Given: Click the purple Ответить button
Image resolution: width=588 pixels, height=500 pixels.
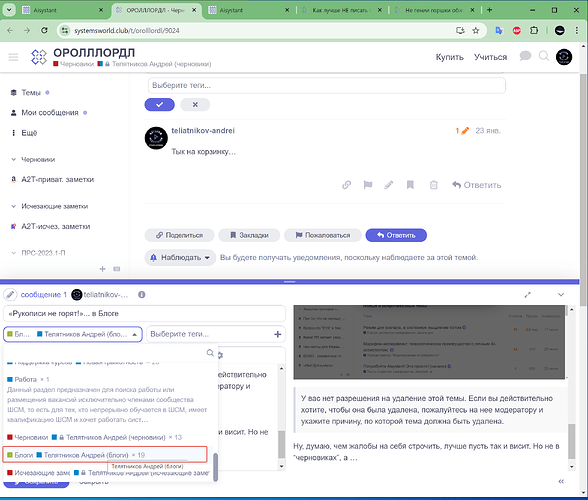Looking at the screenshot, I should [x=396, y=235].
